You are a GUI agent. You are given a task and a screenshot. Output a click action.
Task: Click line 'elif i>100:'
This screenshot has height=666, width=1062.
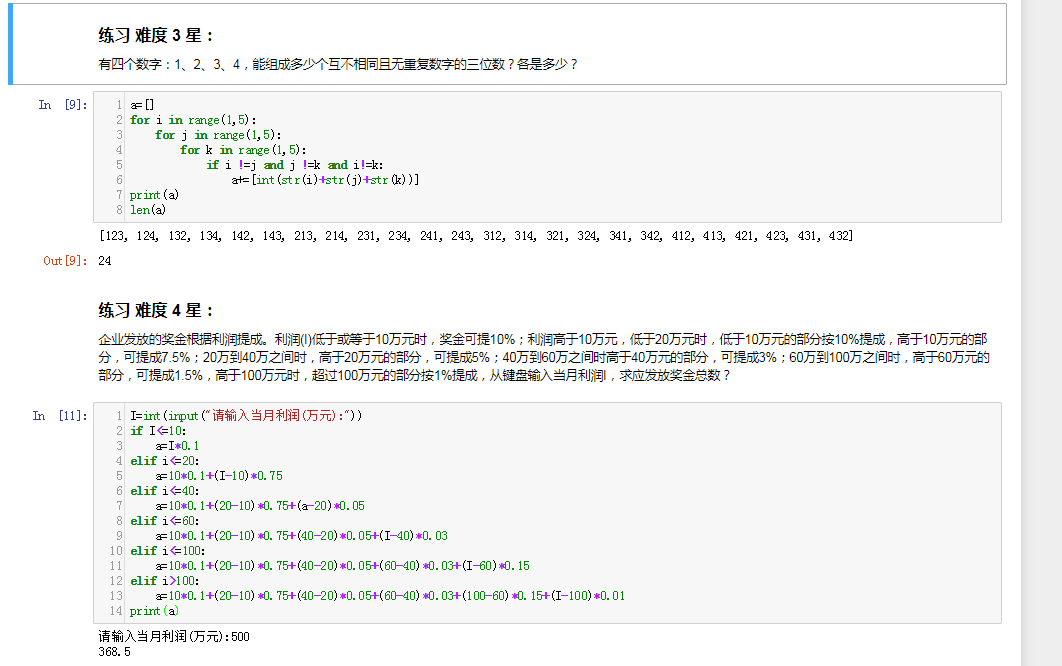click(165, 581)
